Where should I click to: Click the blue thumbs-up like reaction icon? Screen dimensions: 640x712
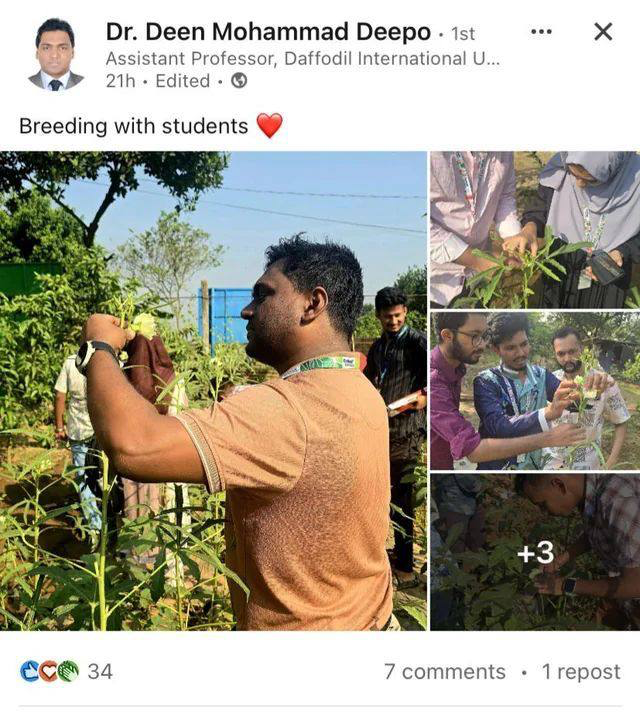(x=30, y=672)
